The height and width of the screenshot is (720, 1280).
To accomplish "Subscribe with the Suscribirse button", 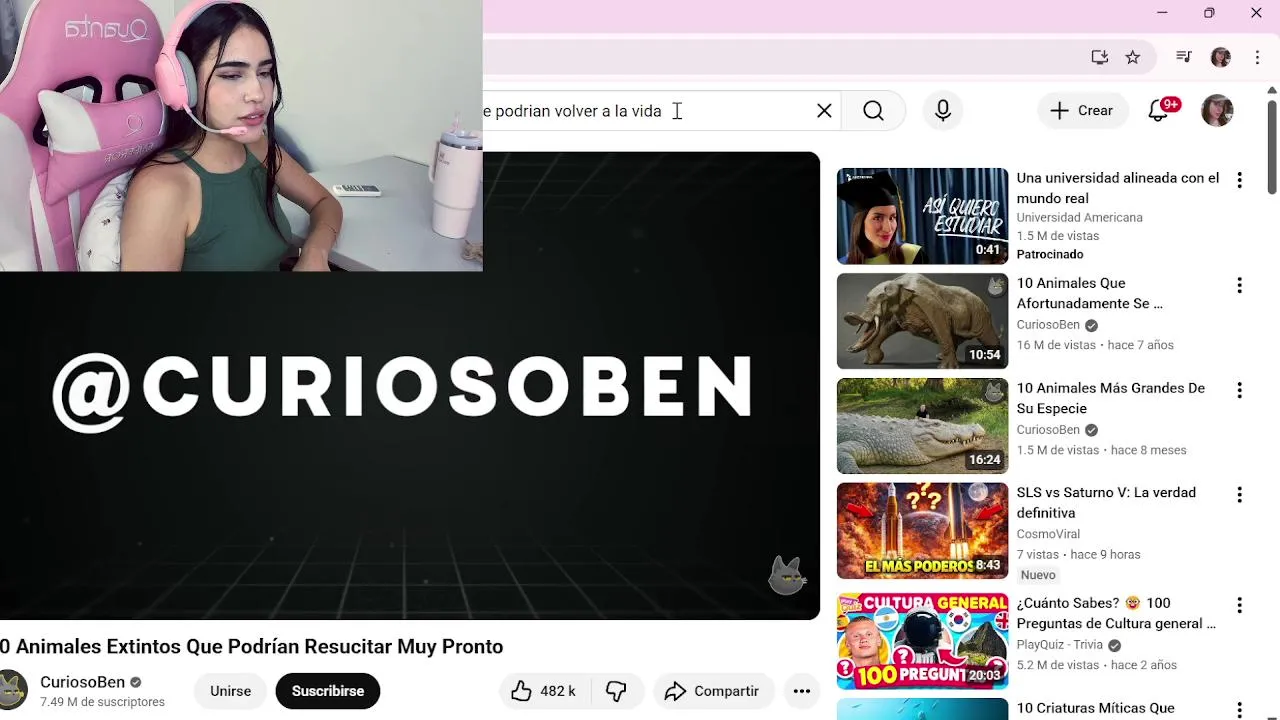I will [328, 691].
